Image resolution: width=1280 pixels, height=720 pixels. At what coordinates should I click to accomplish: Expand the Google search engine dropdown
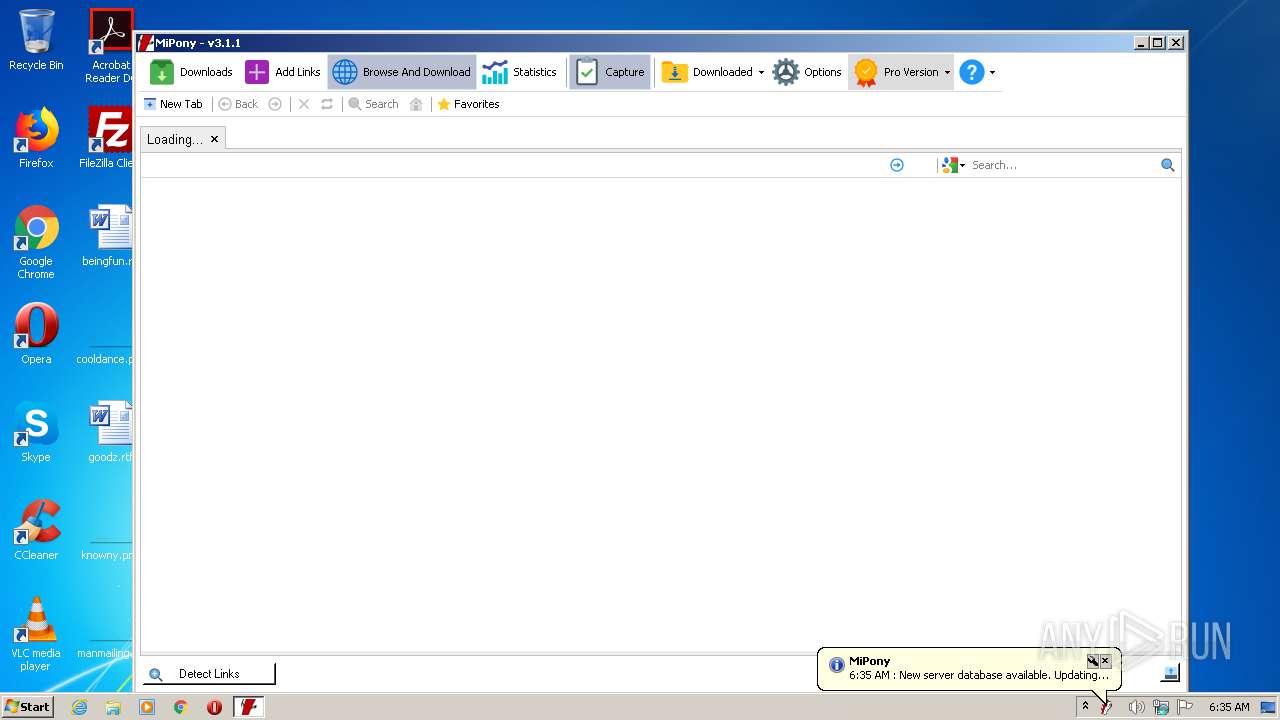pos(954,165)
